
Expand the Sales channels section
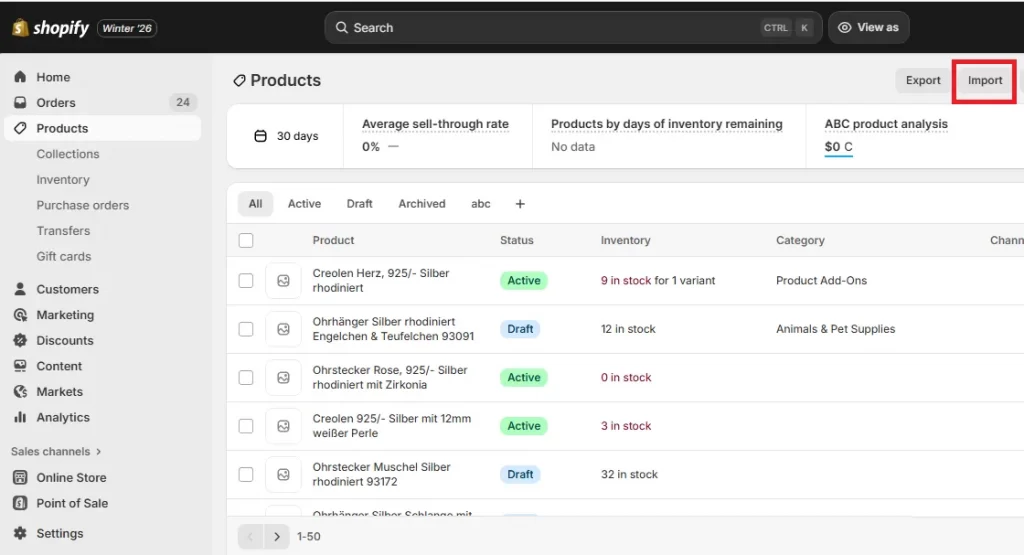[x=56, y=452]
